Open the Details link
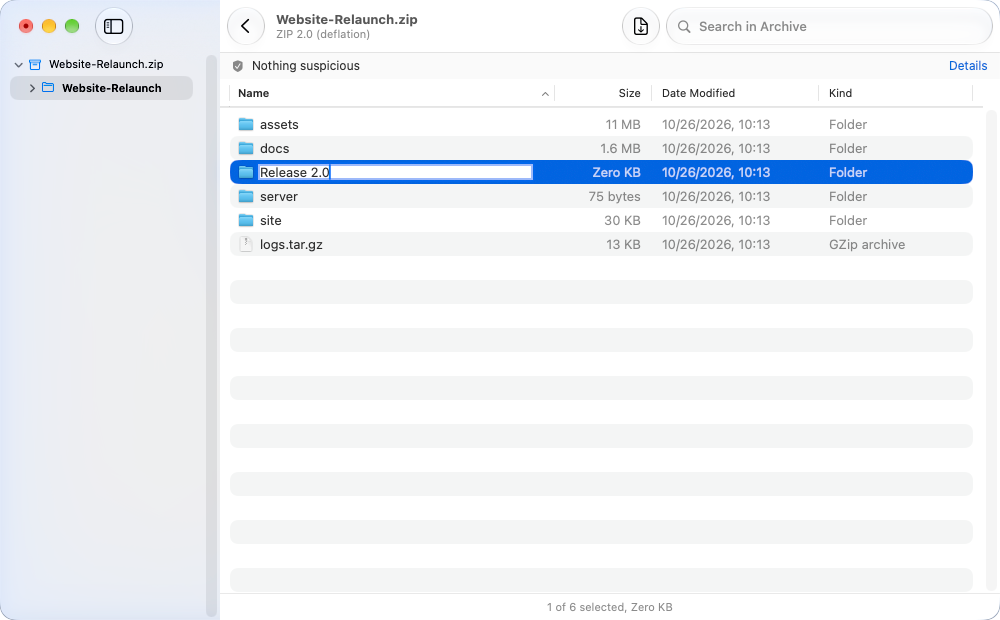1000x620 pixels. click(x=967, y=66)
